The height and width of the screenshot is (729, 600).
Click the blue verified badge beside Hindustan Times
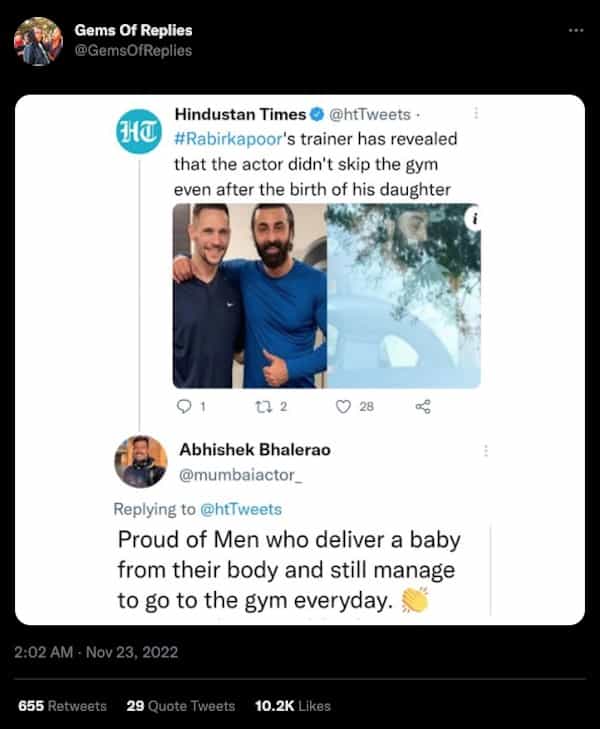(317, 117)
